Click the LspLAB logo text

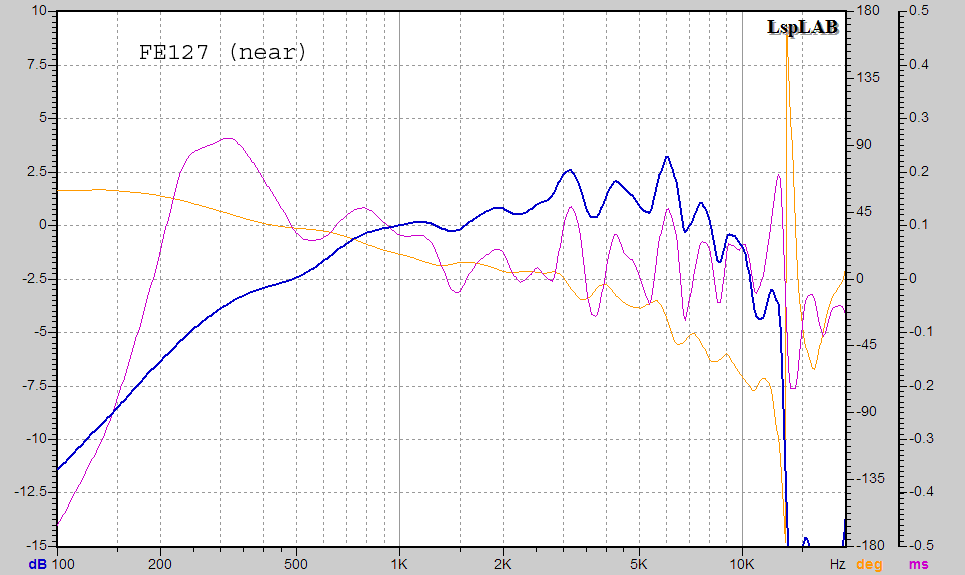[803, 27]
